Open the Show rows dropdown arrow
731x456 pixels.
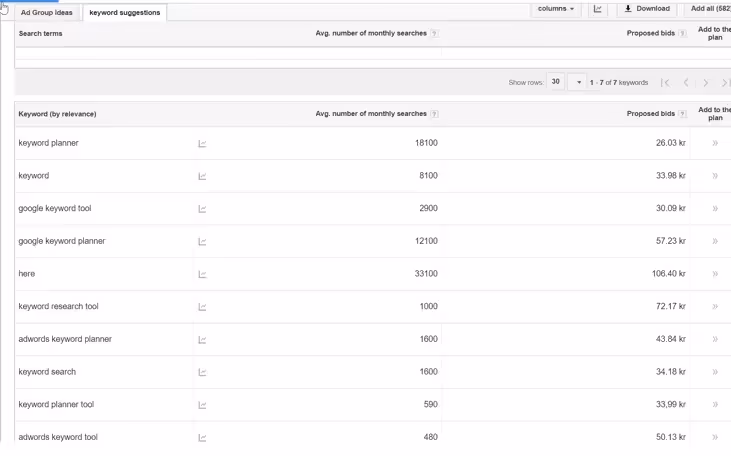[x=577, y=82]
